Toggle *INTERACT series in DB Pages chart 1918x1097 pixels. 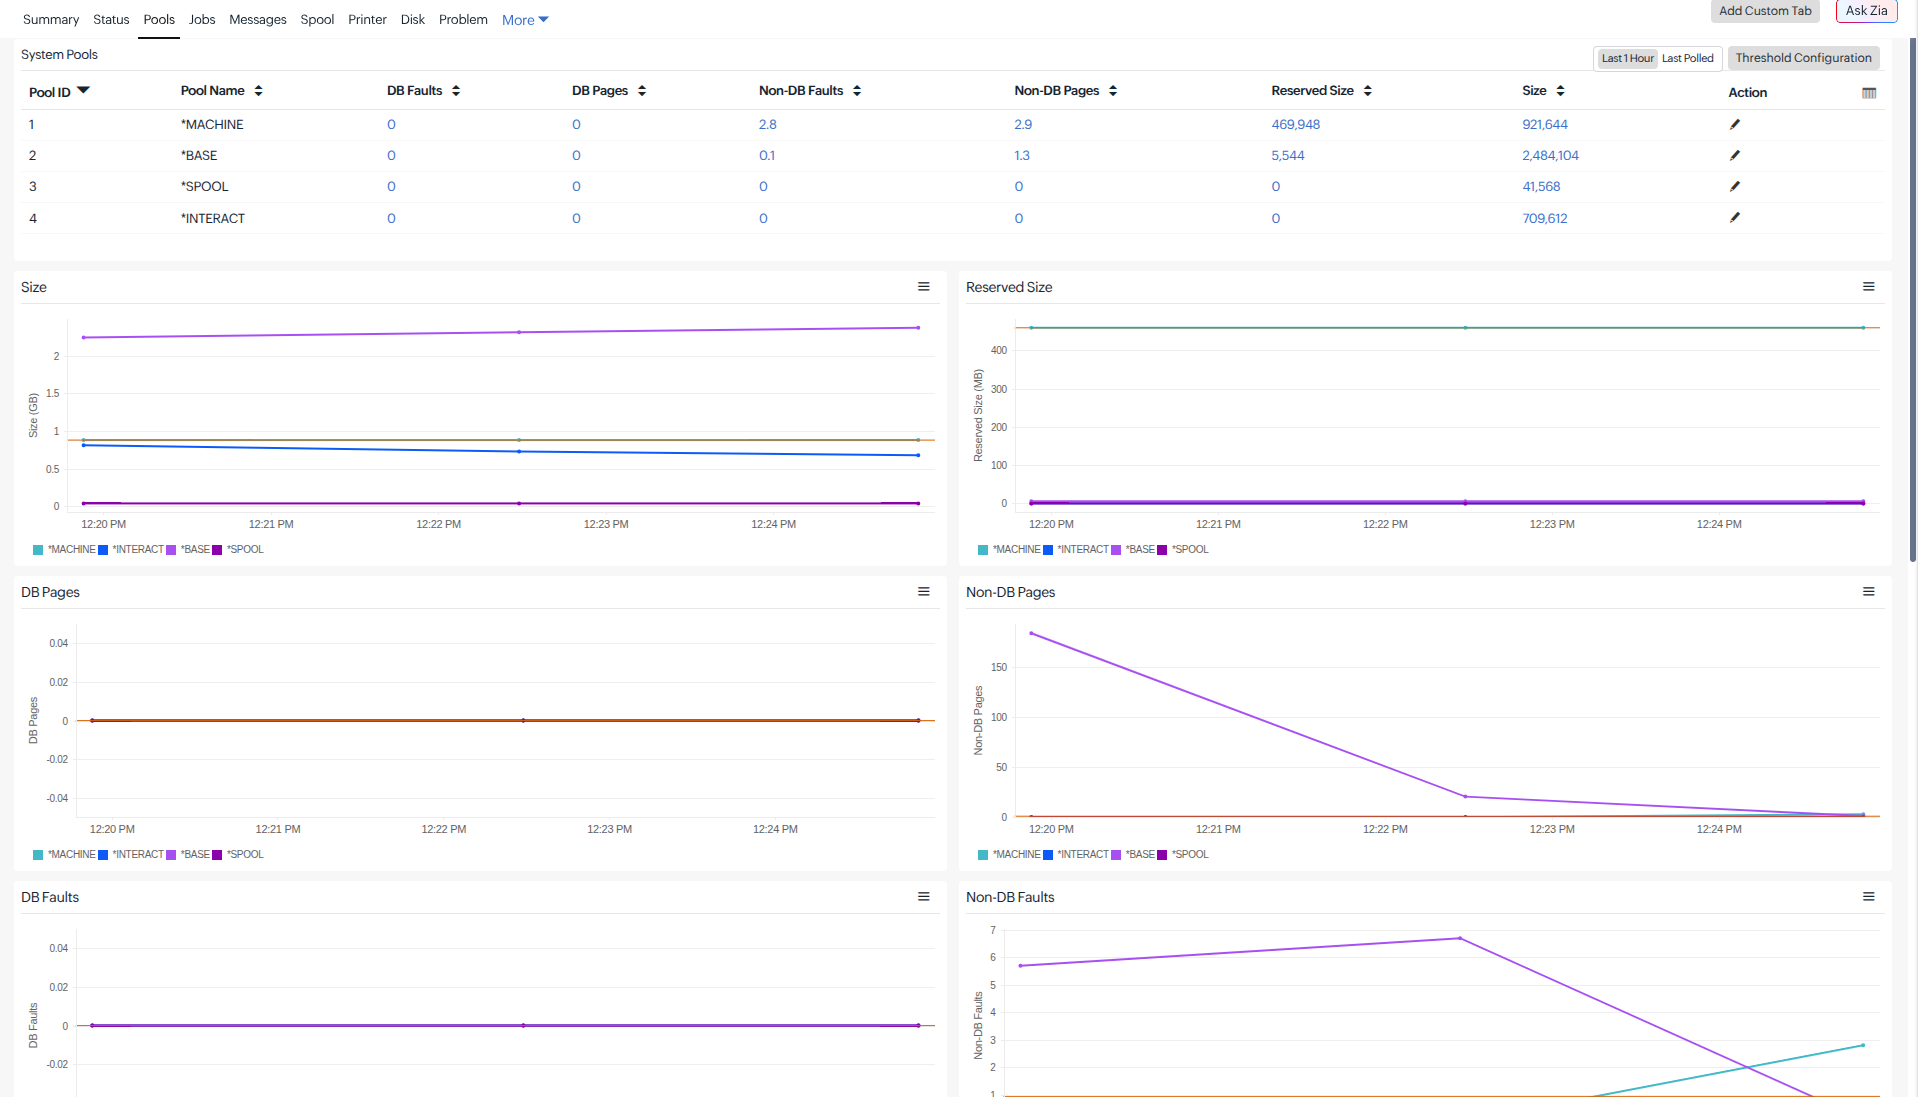(x=131, y=854)
